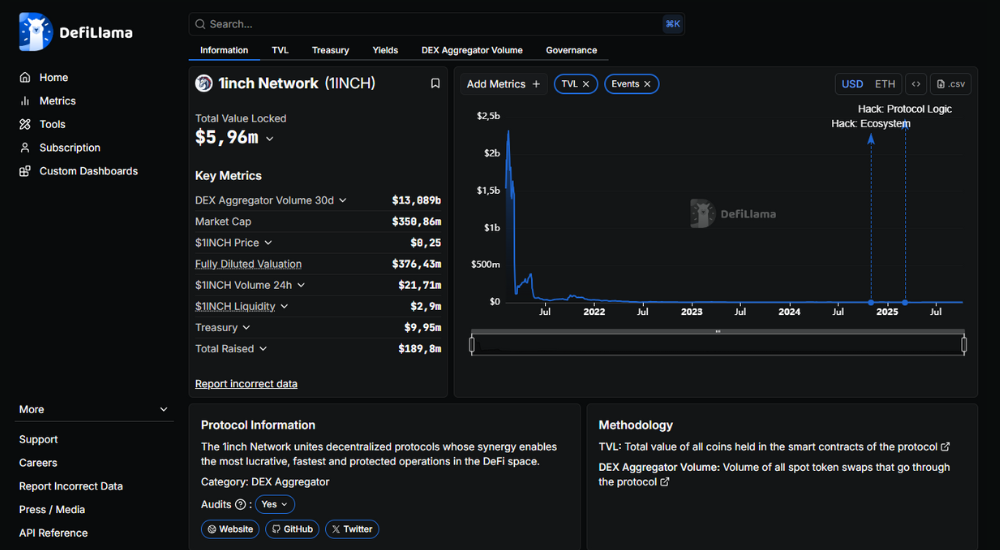Switch chart denomination to ETH
This screenshot has width=1000, height=550.
(x=885, y=84)
